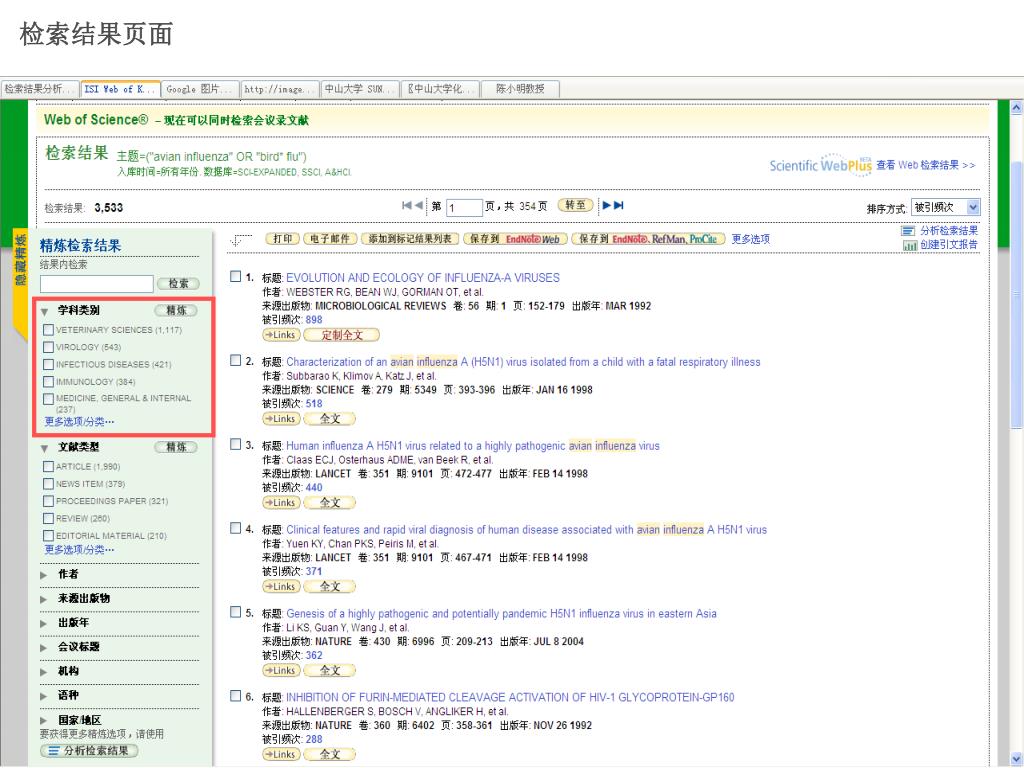Check the VETERINARY SCIENCES category box
This screenshot has width=1024, height=768.
(48, 330)
